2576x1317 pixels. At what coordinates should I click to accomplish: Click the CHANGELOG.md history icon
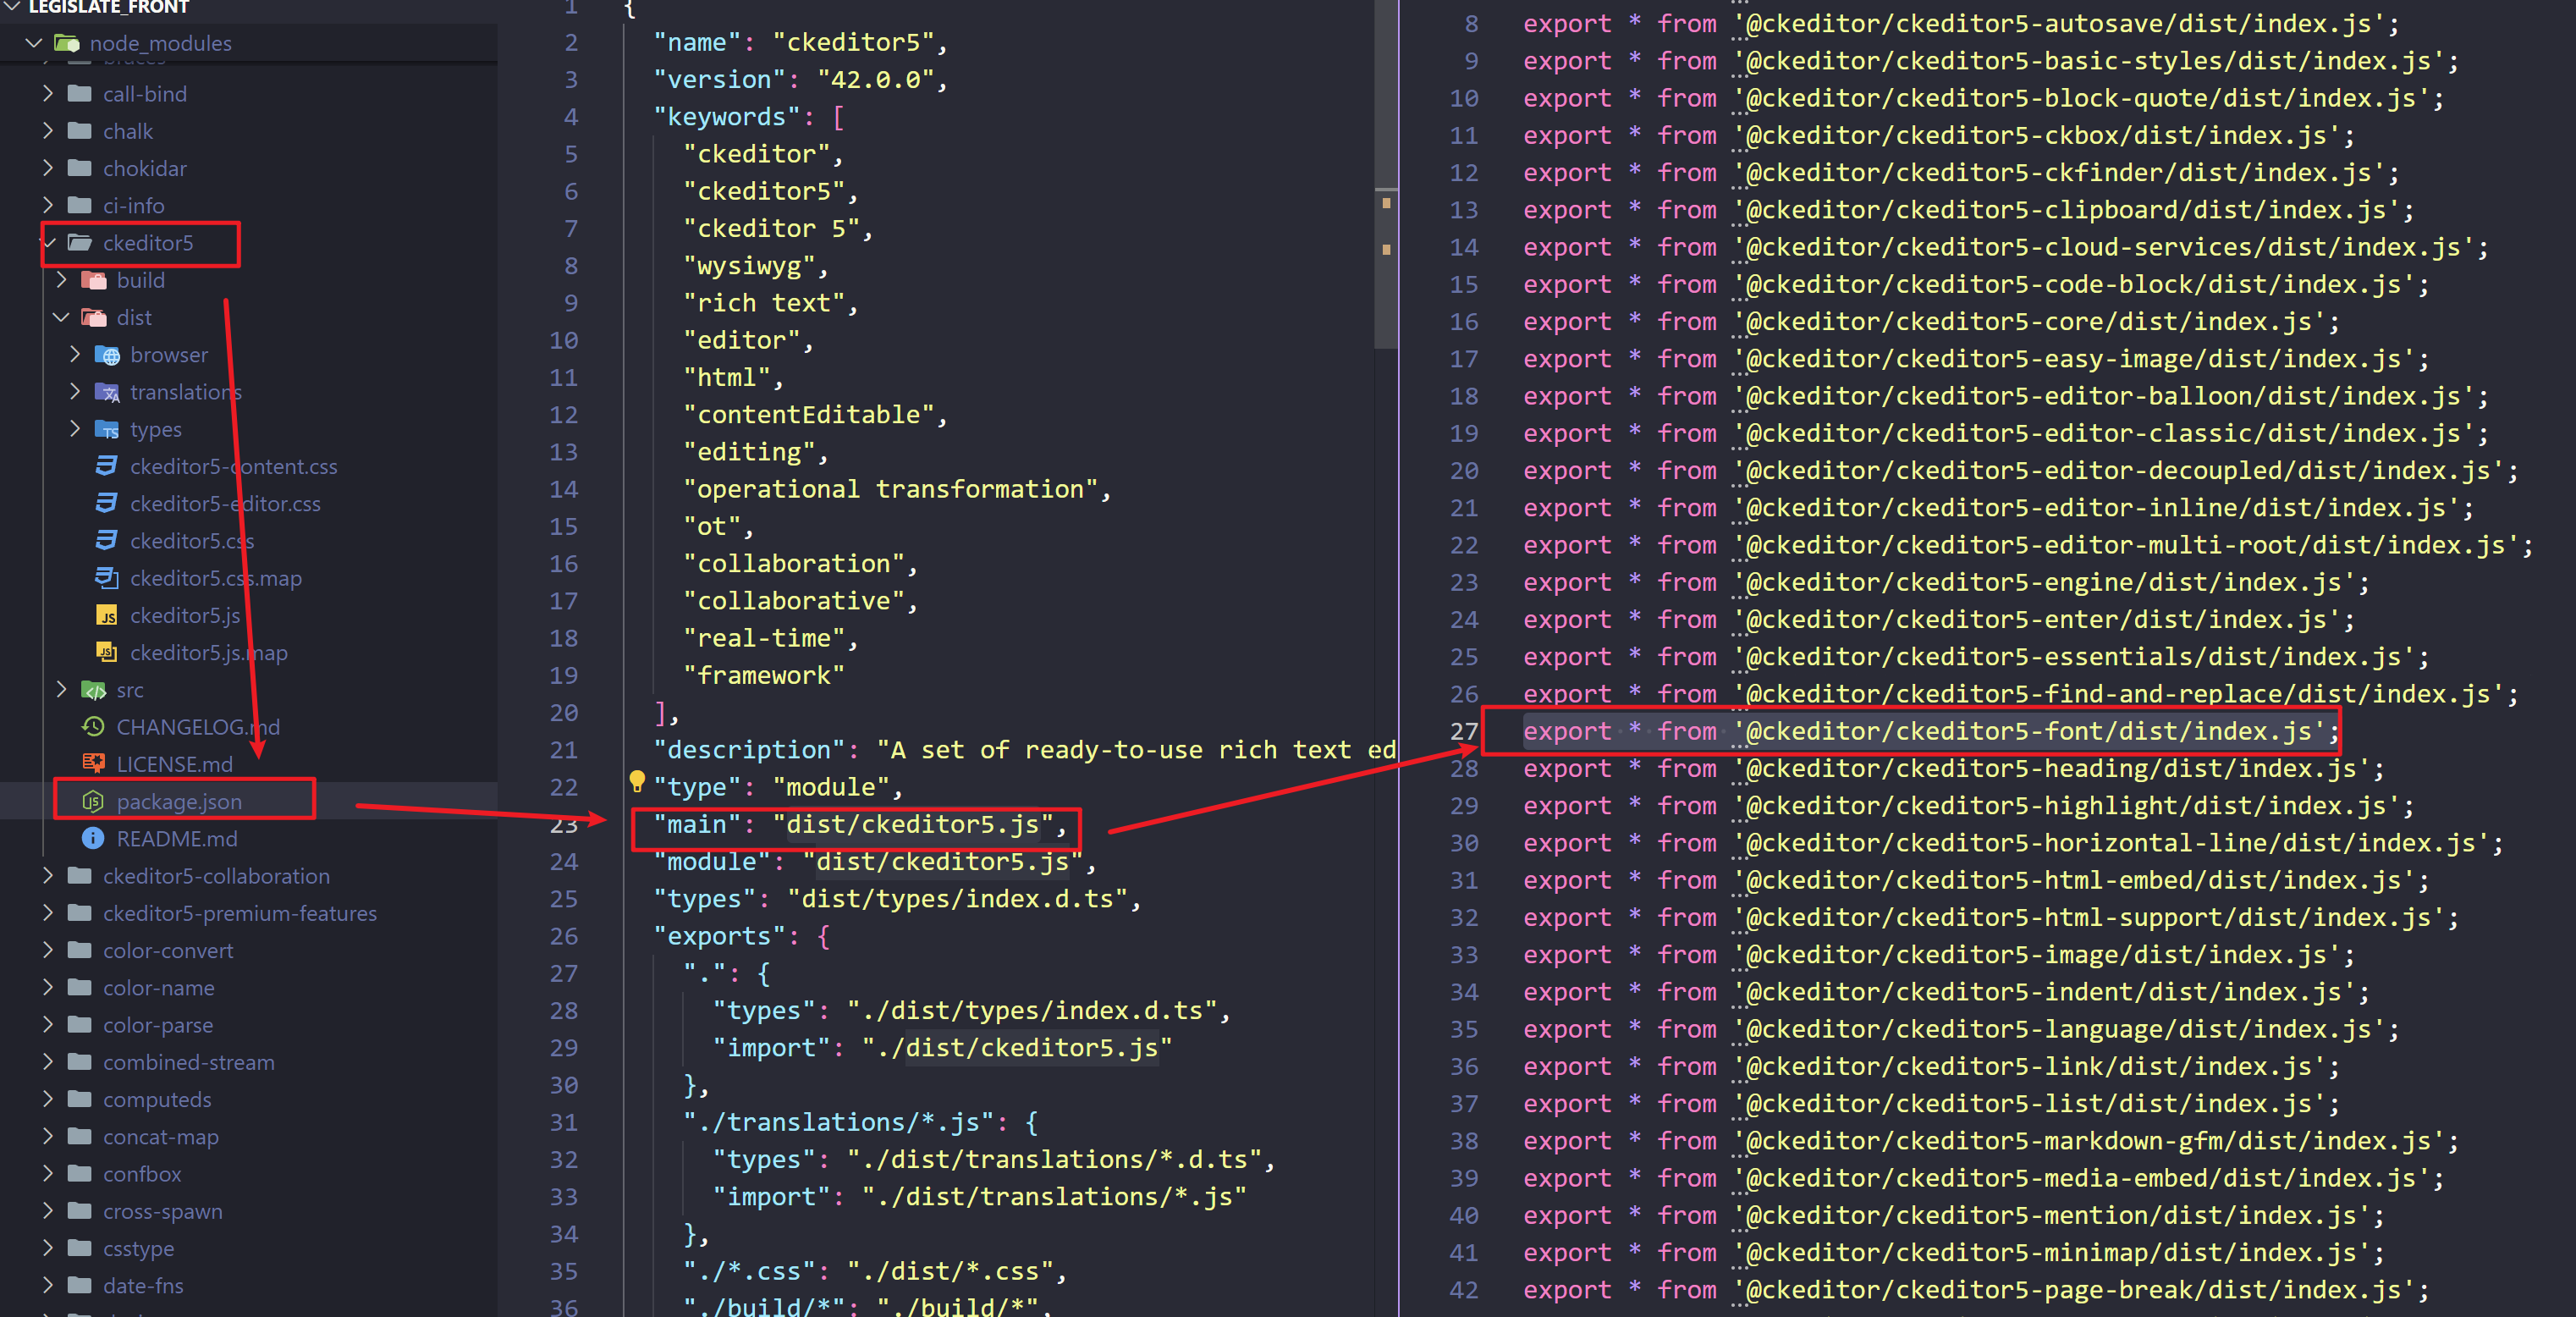pos(93,727)
